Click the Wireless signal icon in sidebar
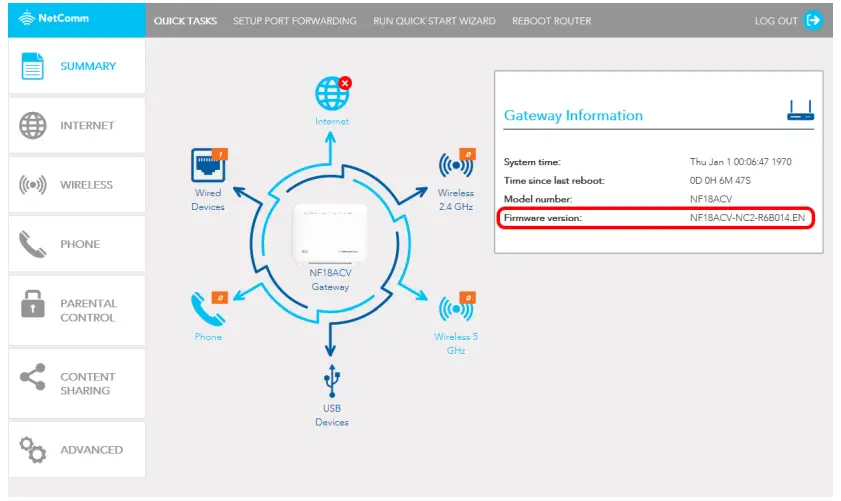 click(33, 185)
